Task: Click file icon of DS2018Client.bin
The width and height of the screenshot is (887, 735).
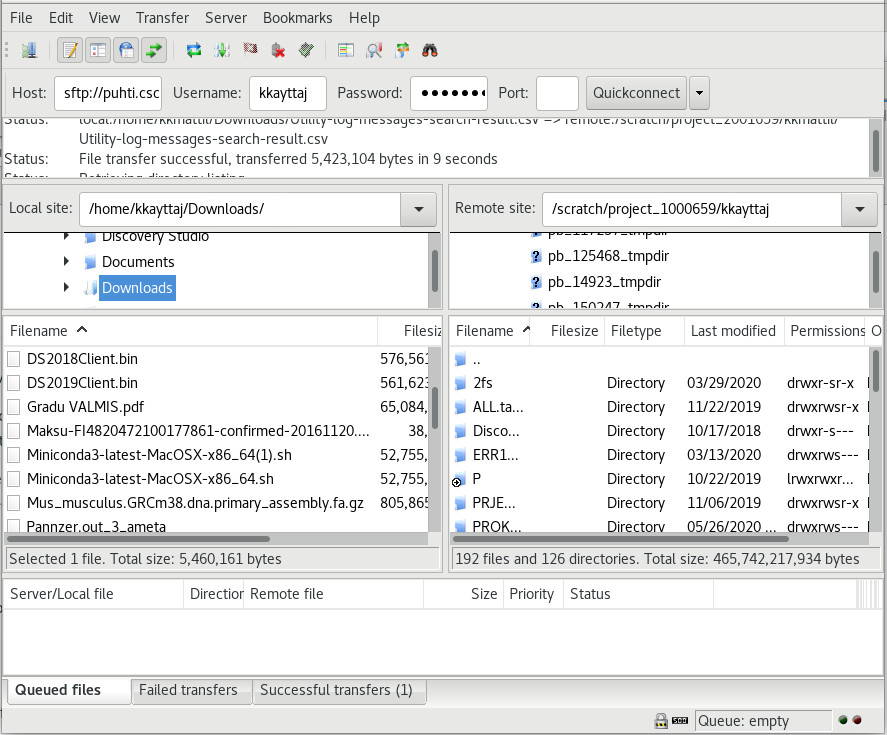Action: [x=14, y=359]
